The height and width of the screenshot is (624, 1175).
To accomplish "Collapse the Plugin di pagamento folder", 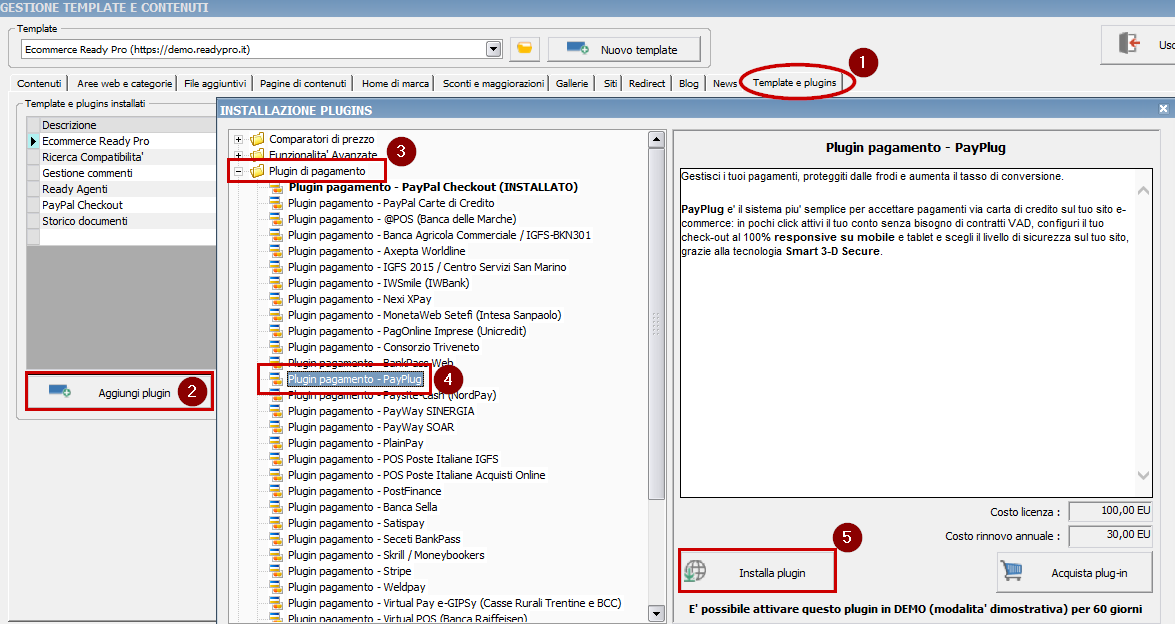I will (238, 172).
